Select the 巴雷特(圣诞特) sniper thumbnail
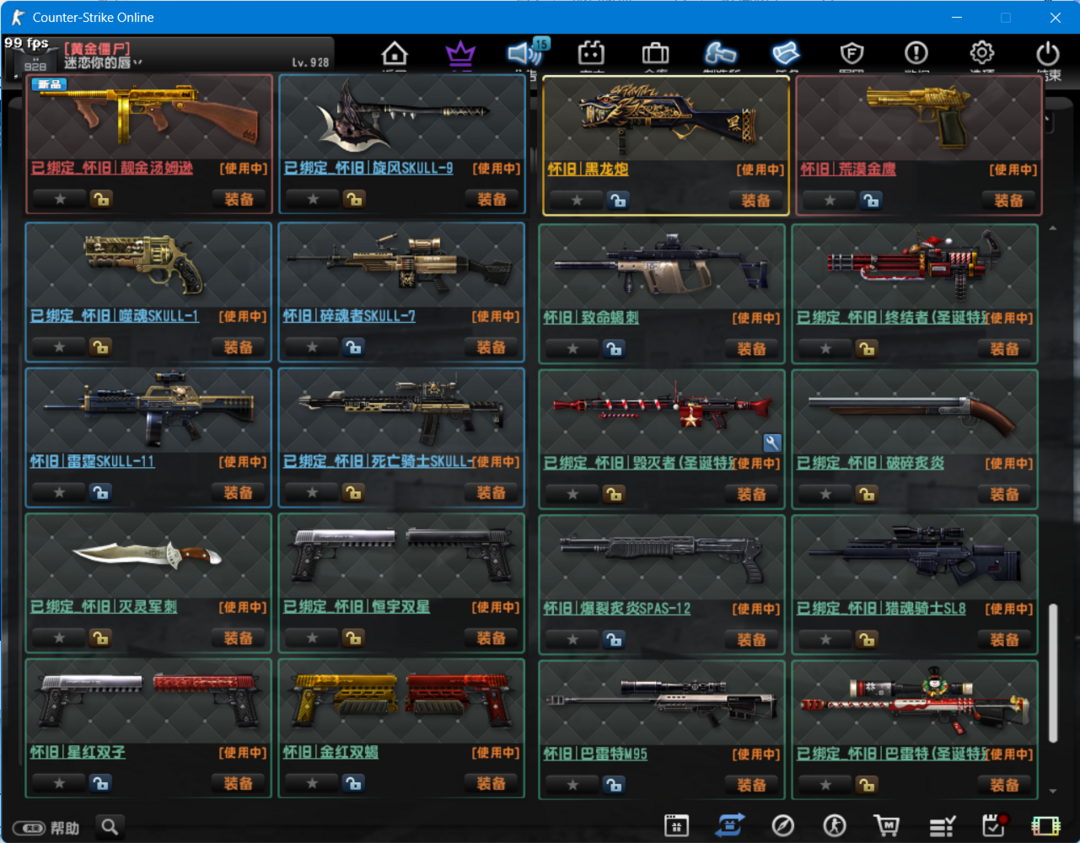Viewport: 1080px width, 843px height. tap(915, 702)
